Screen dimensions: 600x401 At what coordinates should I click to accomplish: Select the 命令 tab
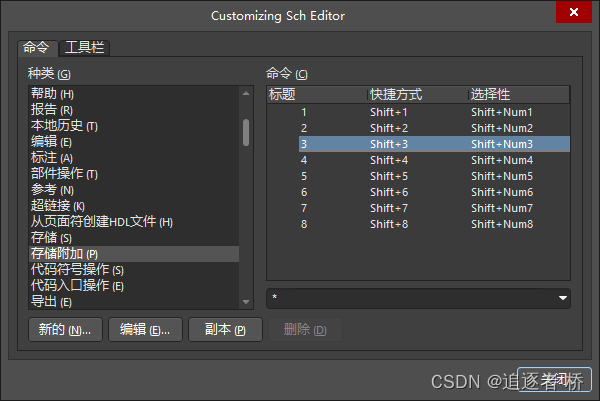tap(36, 47)
